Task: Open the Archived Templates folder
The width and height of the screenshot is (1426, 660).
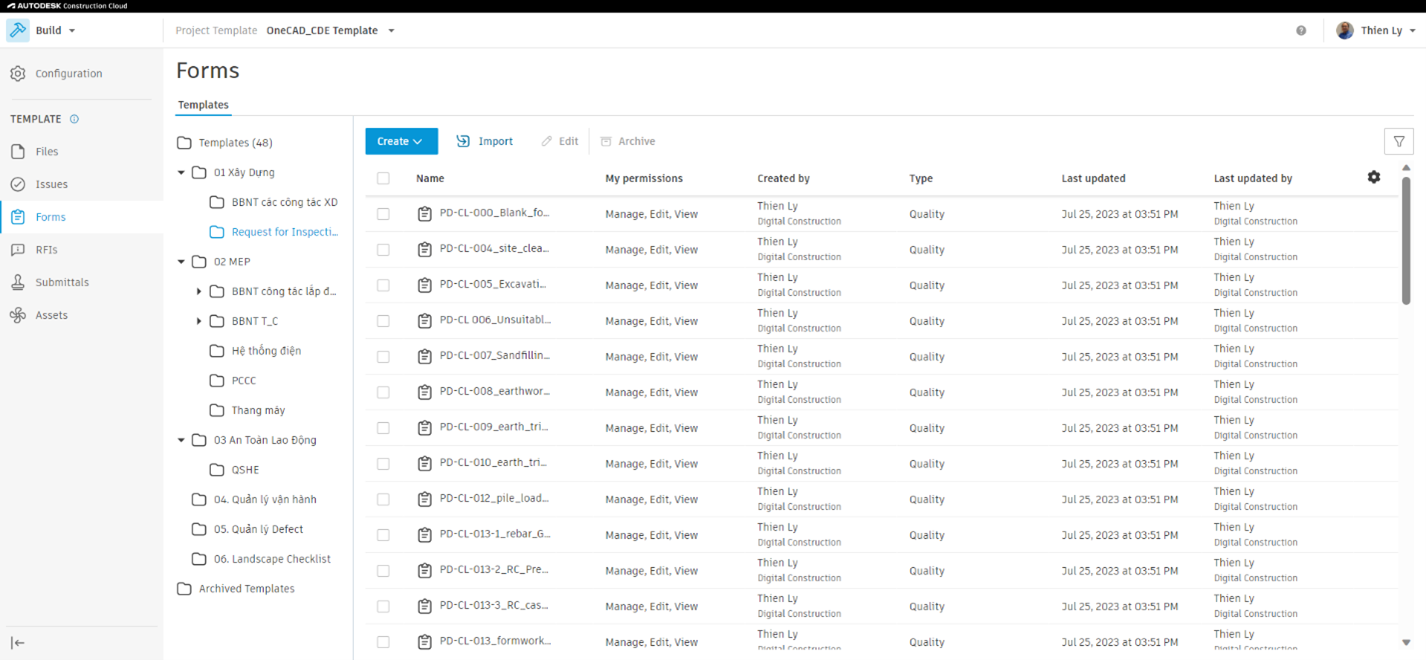Action: (236, 589)
